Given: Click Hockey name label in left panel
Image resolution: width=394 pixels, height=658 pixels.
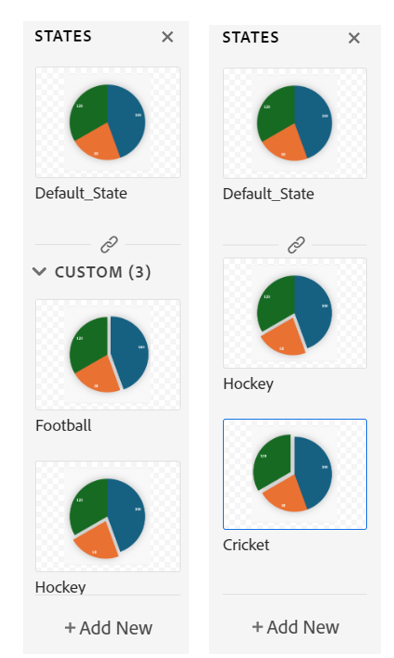Looking at the screenshot, I should (60, 587).
